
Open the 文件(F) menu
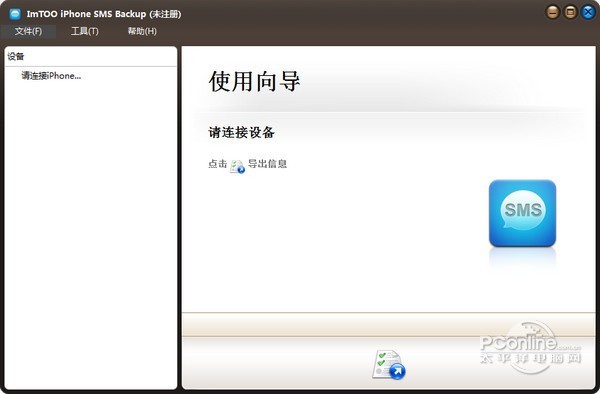[28, 31]
